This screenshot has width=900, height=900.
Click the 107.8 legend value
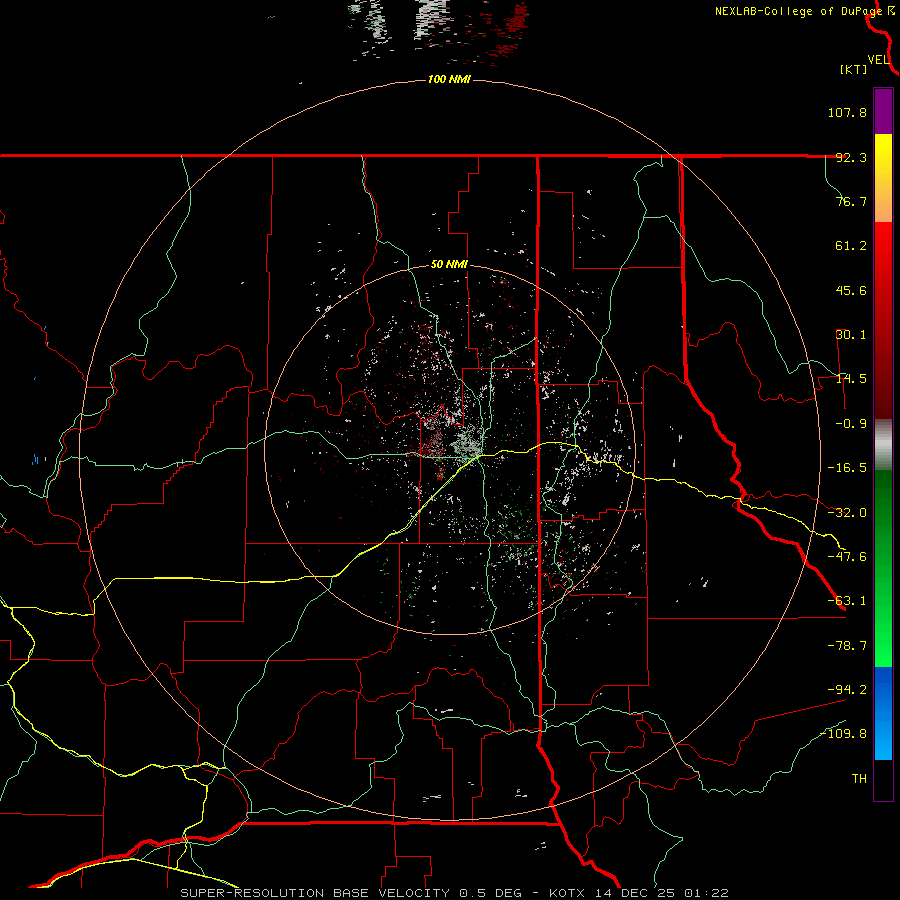[x=847, y=112]
